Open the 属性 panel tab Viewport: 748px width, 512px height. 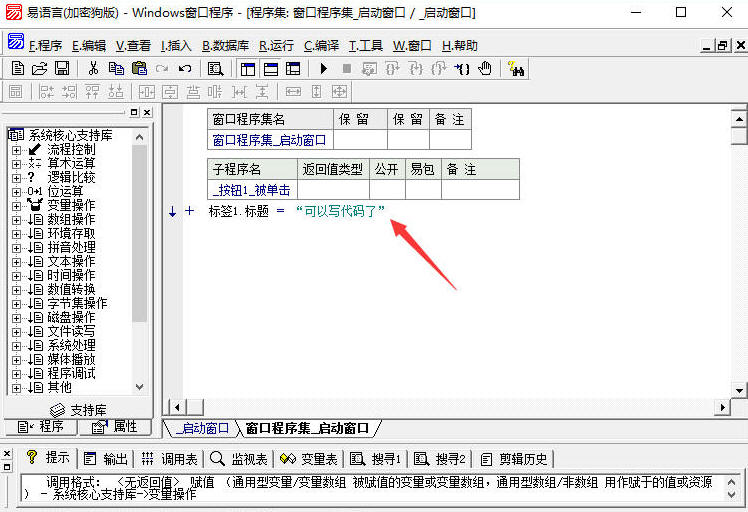[x=115, y=427]
